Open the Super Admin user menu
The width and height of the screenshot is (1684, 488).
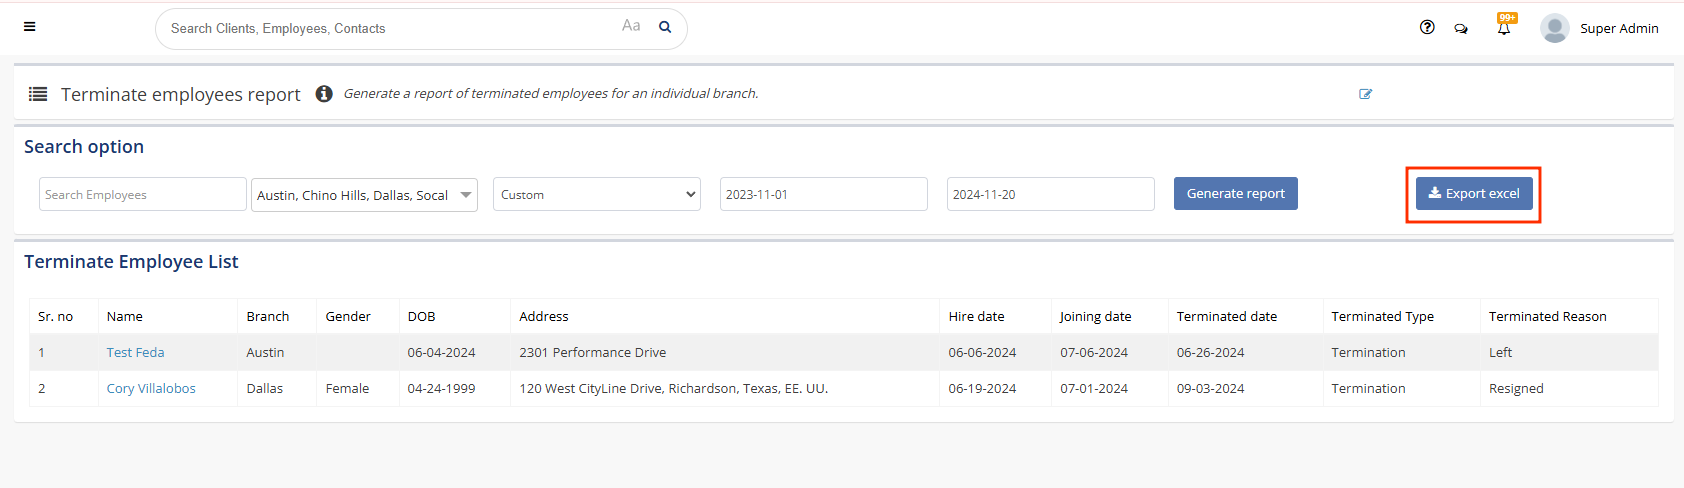point(1618,29)
